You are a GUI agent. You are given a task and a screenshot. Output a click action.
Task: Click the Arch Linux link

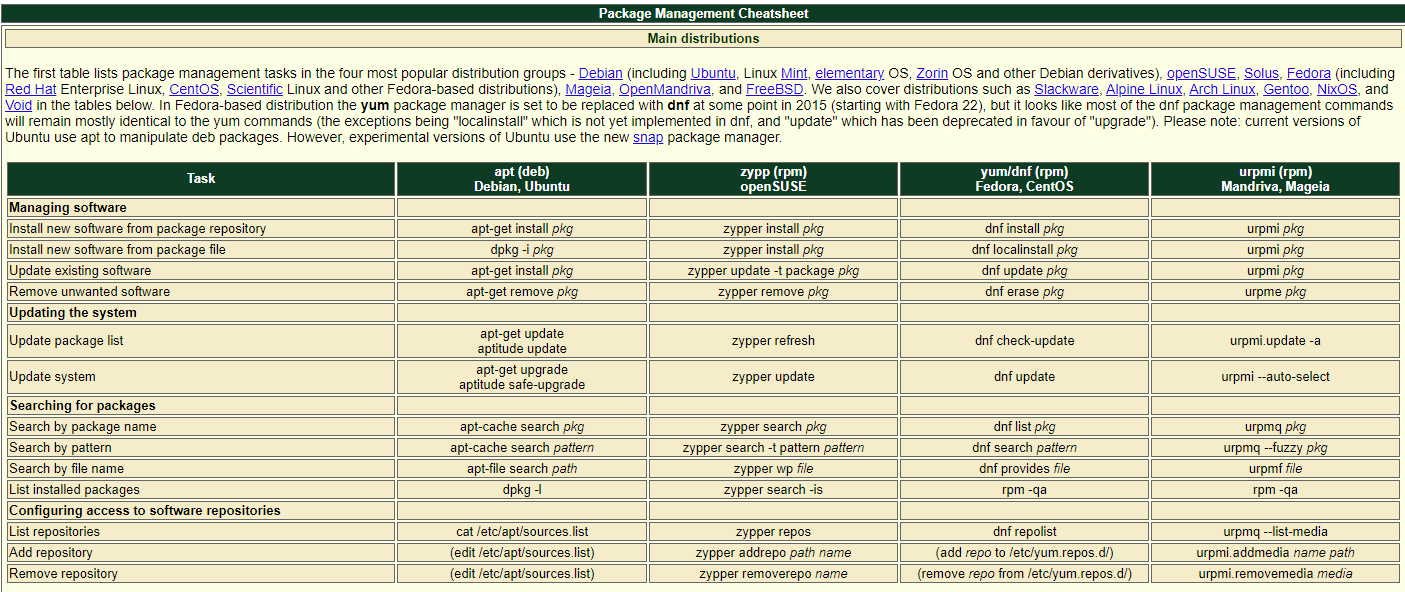click(x=1222, y=89)
